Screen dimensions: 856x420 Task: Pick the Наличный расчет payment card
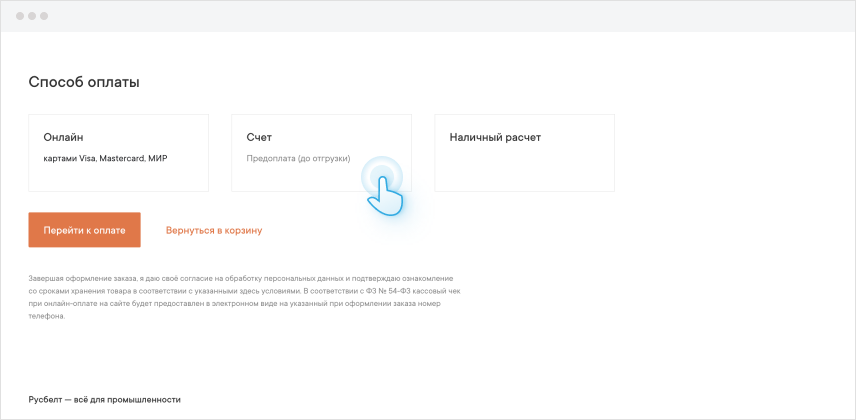524,152
